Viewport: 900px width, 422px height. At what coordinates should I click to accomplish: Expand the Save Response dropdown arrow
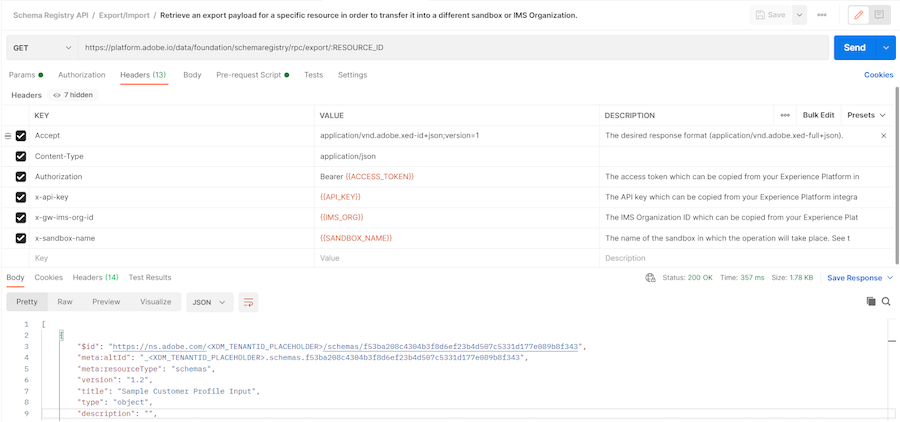(x=890, y=278)
